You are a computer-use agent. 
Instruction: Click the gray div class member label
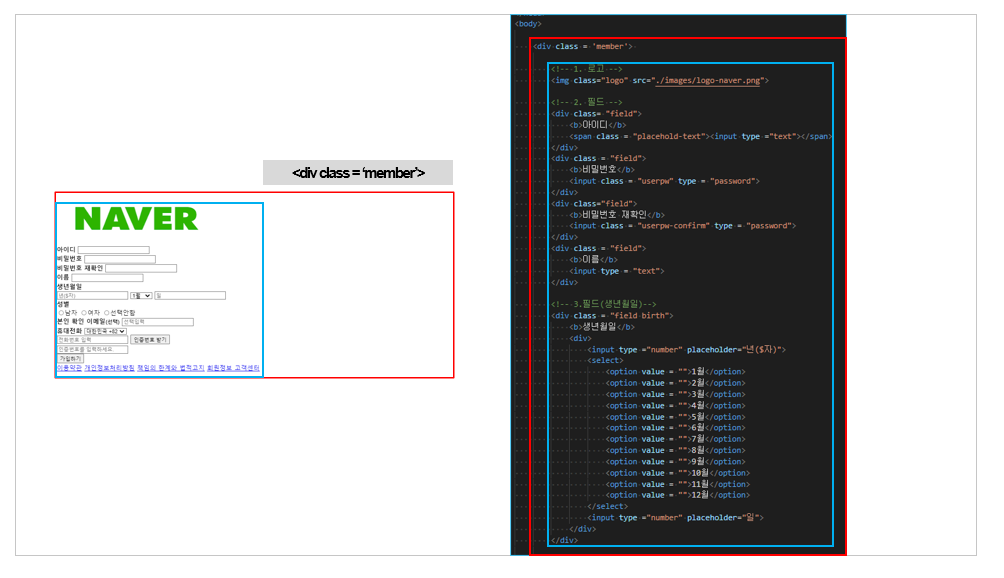pyautogui.click(x=358, y=173)
